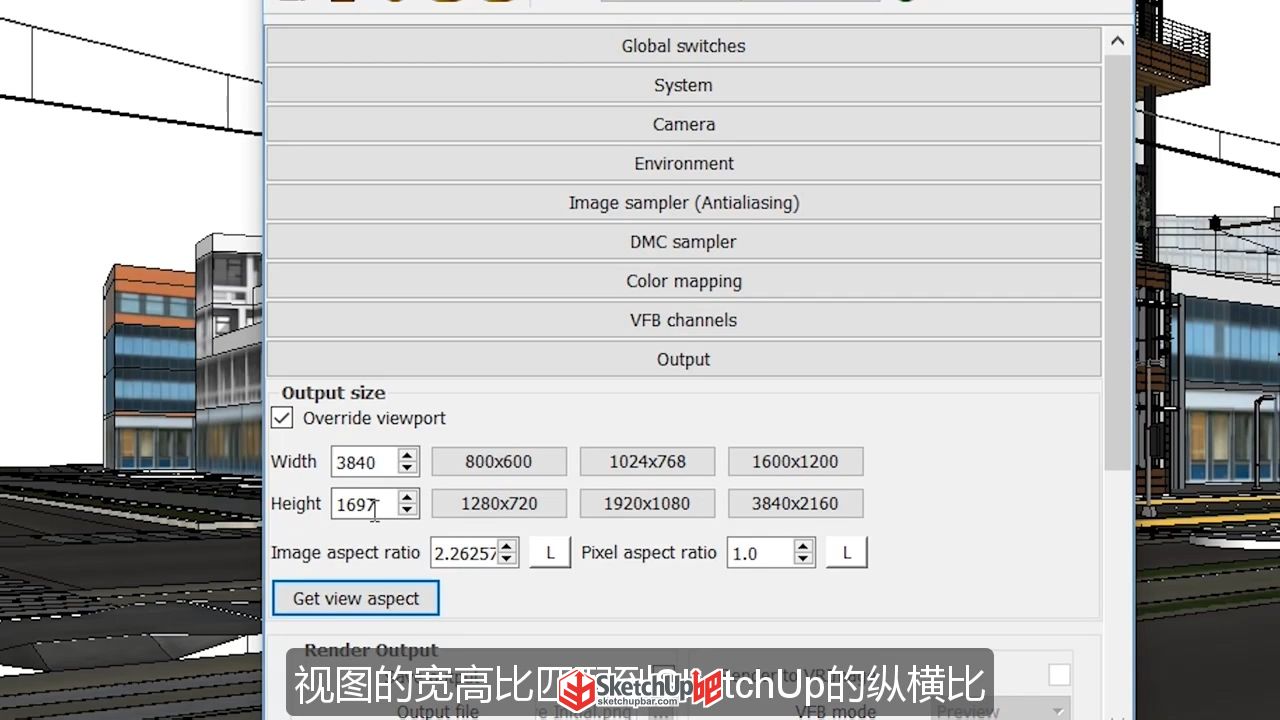The height and width of the screenshot is (720, 1280).
Task: Decrease Width with the down spinner arrow
Action: (407, 468)
